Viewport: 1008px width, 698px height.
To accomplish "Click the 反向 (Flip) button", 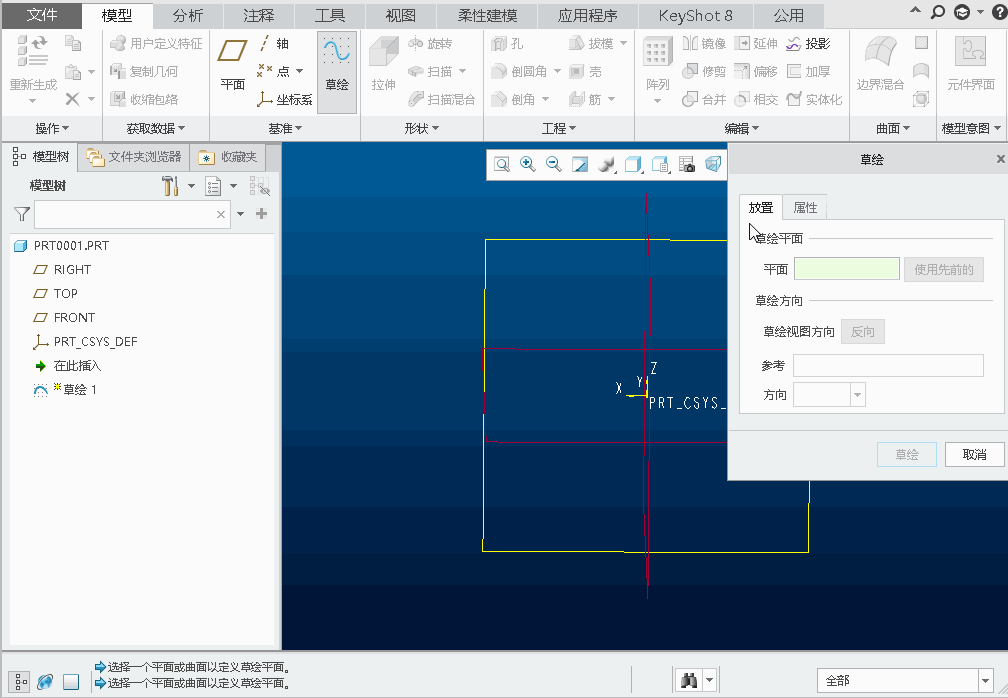I will point(863,332).
